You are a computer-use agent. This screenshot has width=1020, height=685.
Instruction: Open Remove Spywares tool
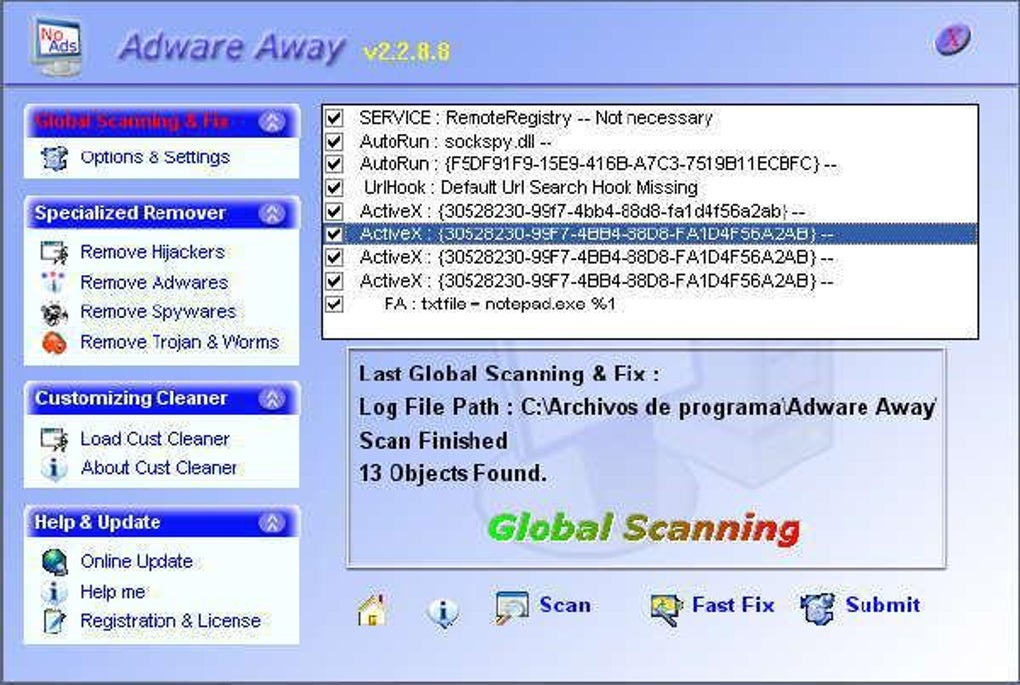coord(158,312)
